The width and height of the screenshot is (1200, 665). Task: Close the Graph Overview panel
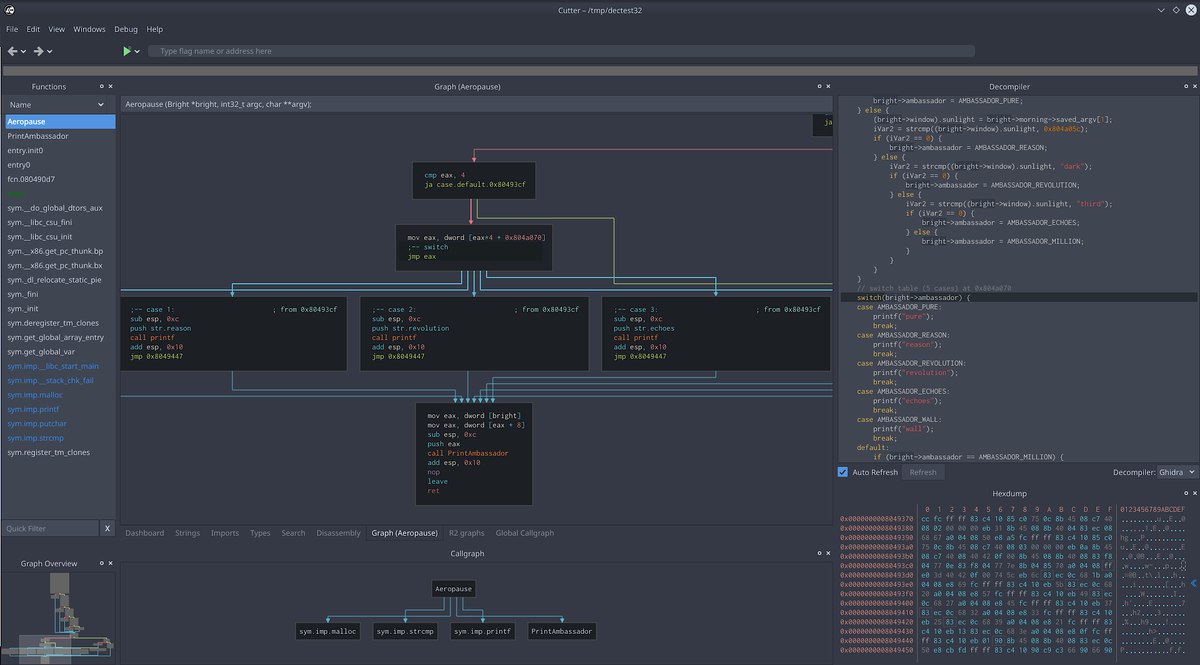point(111,563)
